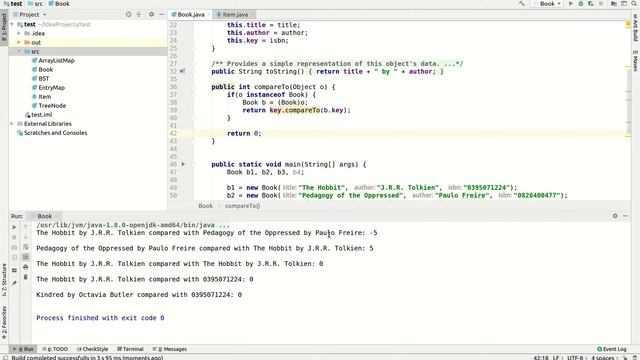Open the Run tool window button
The width and height of the screenshot is (640, 360).
[x=23, y=349]
